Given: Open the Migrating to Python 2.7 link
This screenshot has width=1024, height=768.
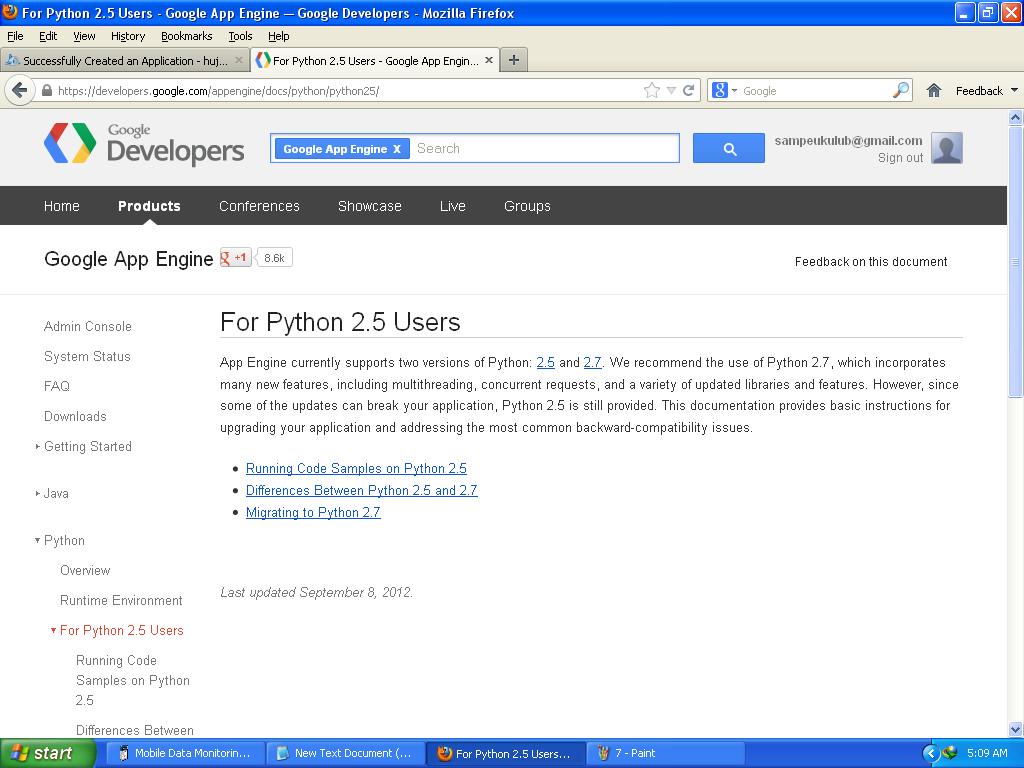Looking at the screenshot, I should coord(313,512).
